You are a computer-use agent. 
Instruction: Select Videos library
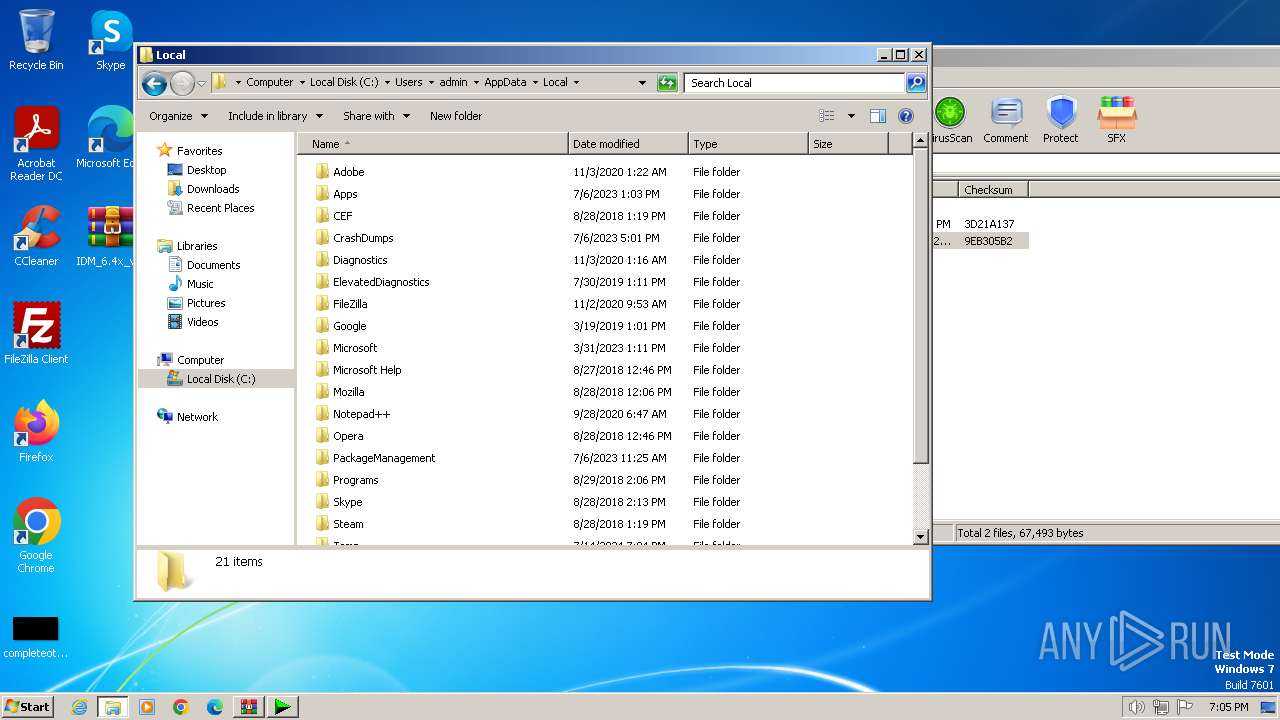tap(202, 322)
